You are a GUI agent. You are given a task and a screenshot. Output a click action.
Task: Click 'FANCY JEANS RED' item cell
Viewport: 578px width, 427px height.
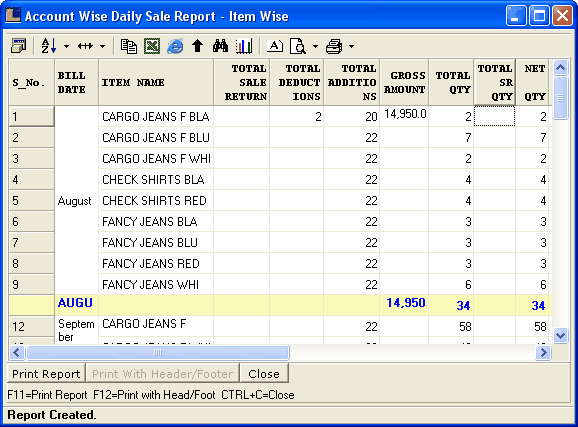(156, 264)
